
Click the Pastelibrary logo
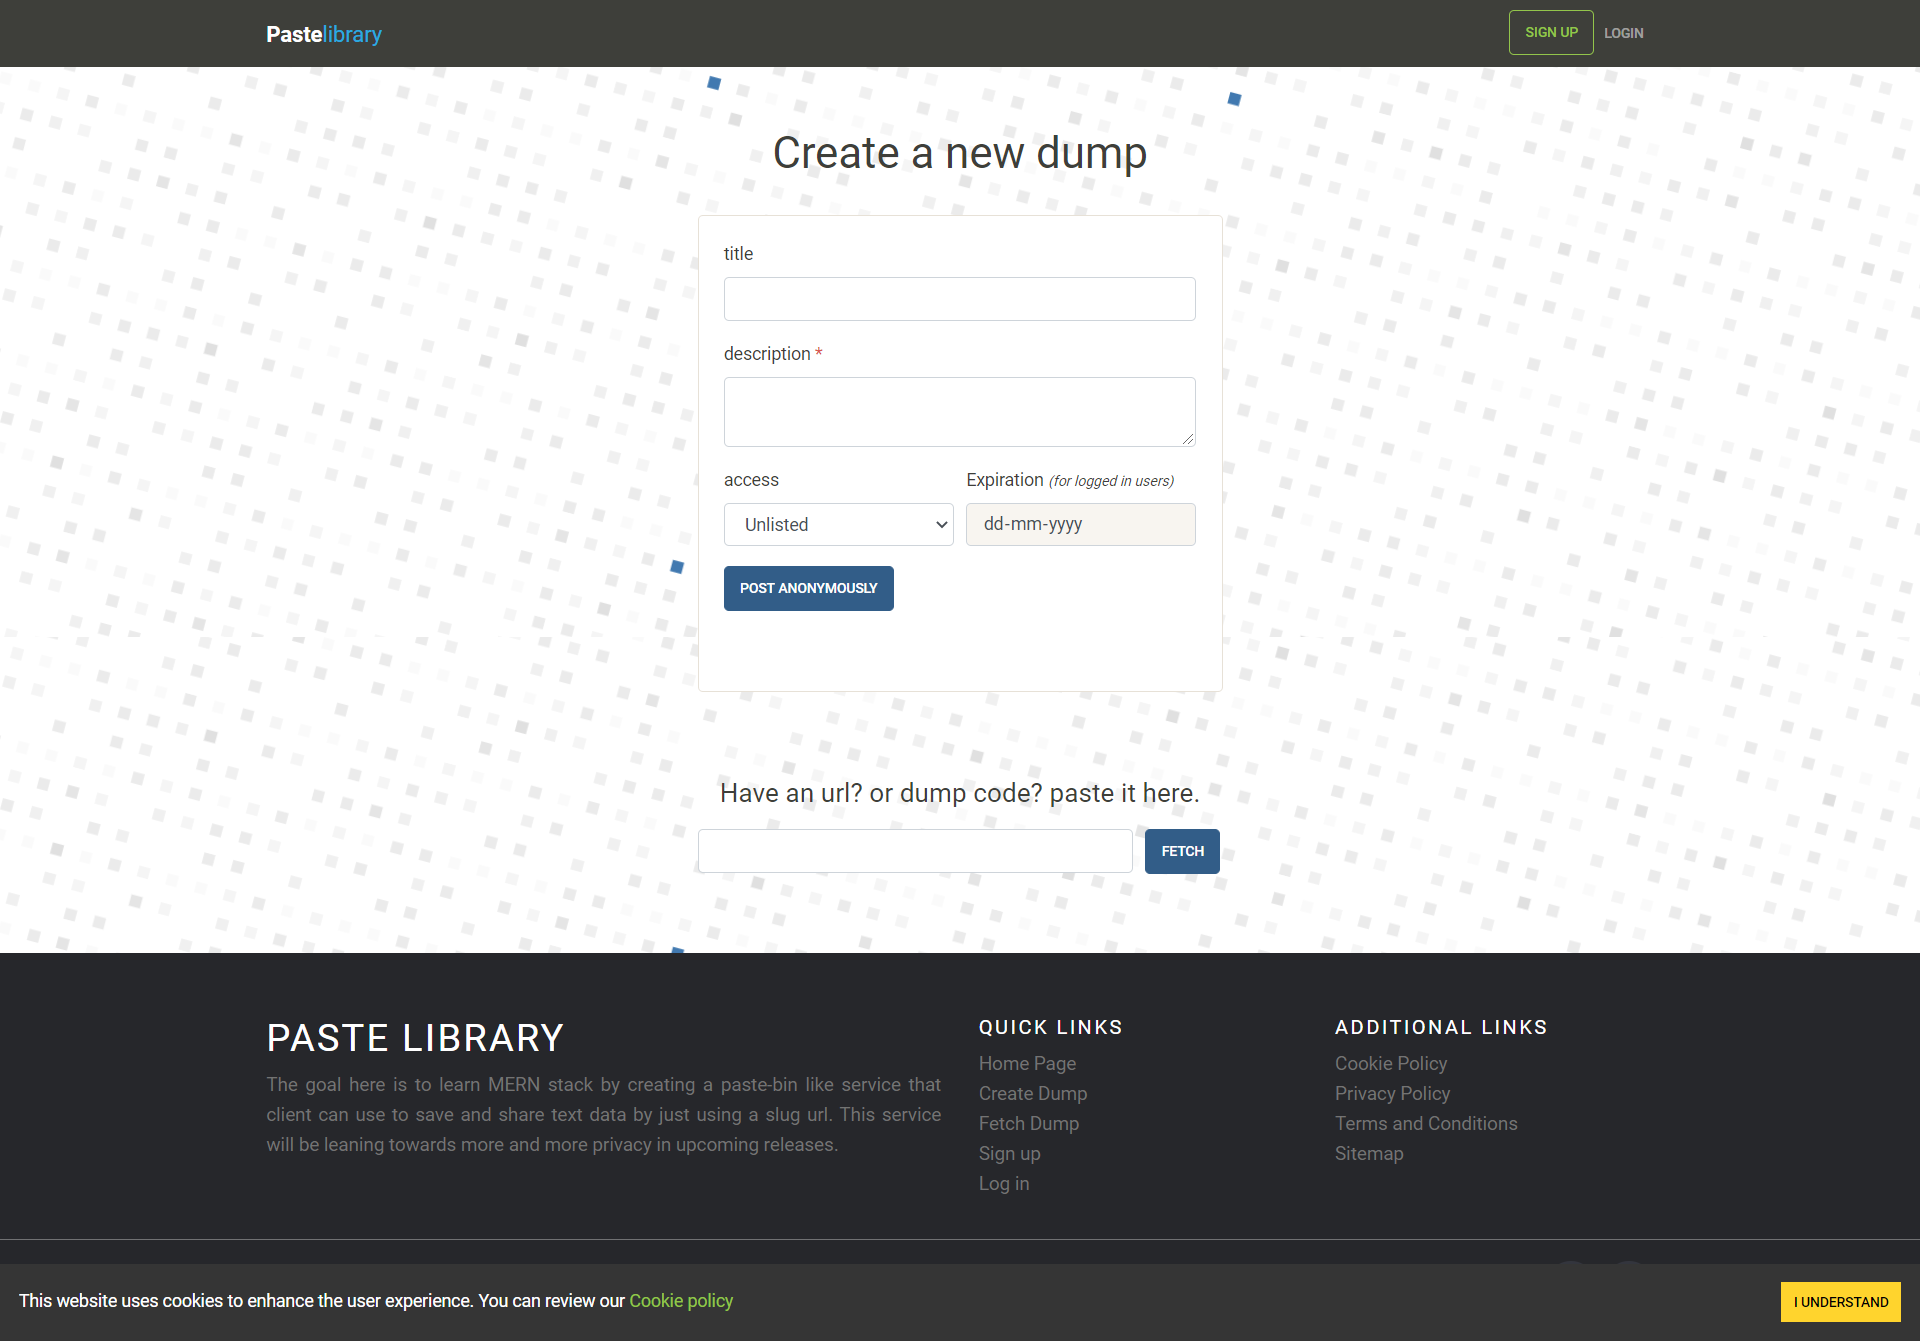323,34
